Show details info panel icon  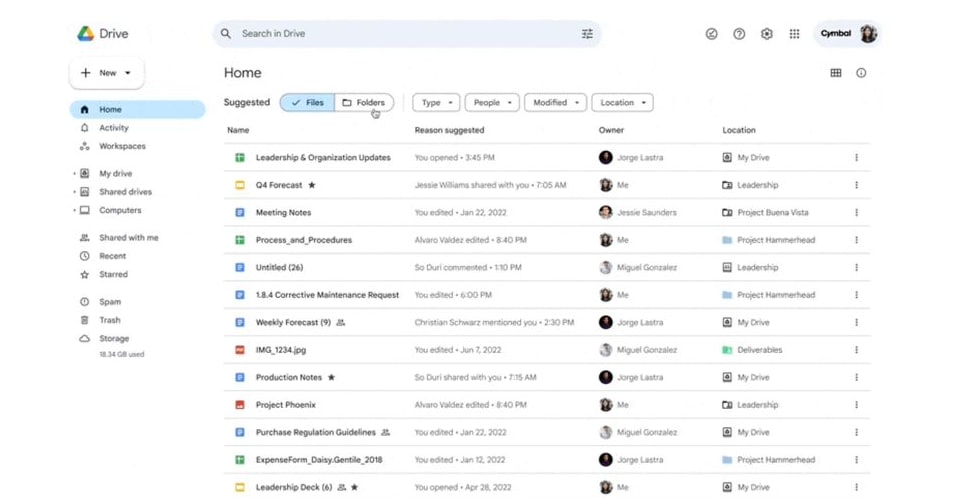pos(861,73)
